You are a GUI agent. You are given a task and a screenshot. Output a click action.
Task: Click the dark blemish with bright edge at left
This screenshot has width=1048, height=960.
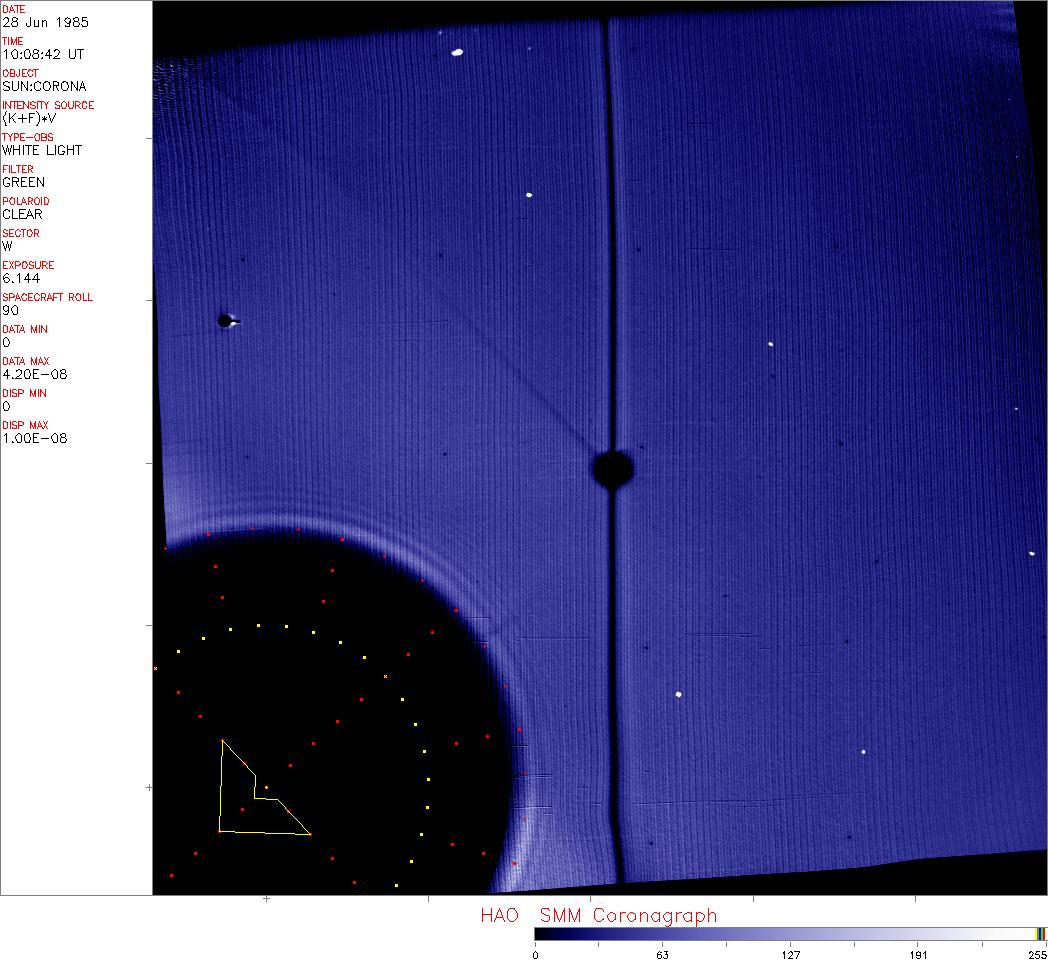(226, 321)
